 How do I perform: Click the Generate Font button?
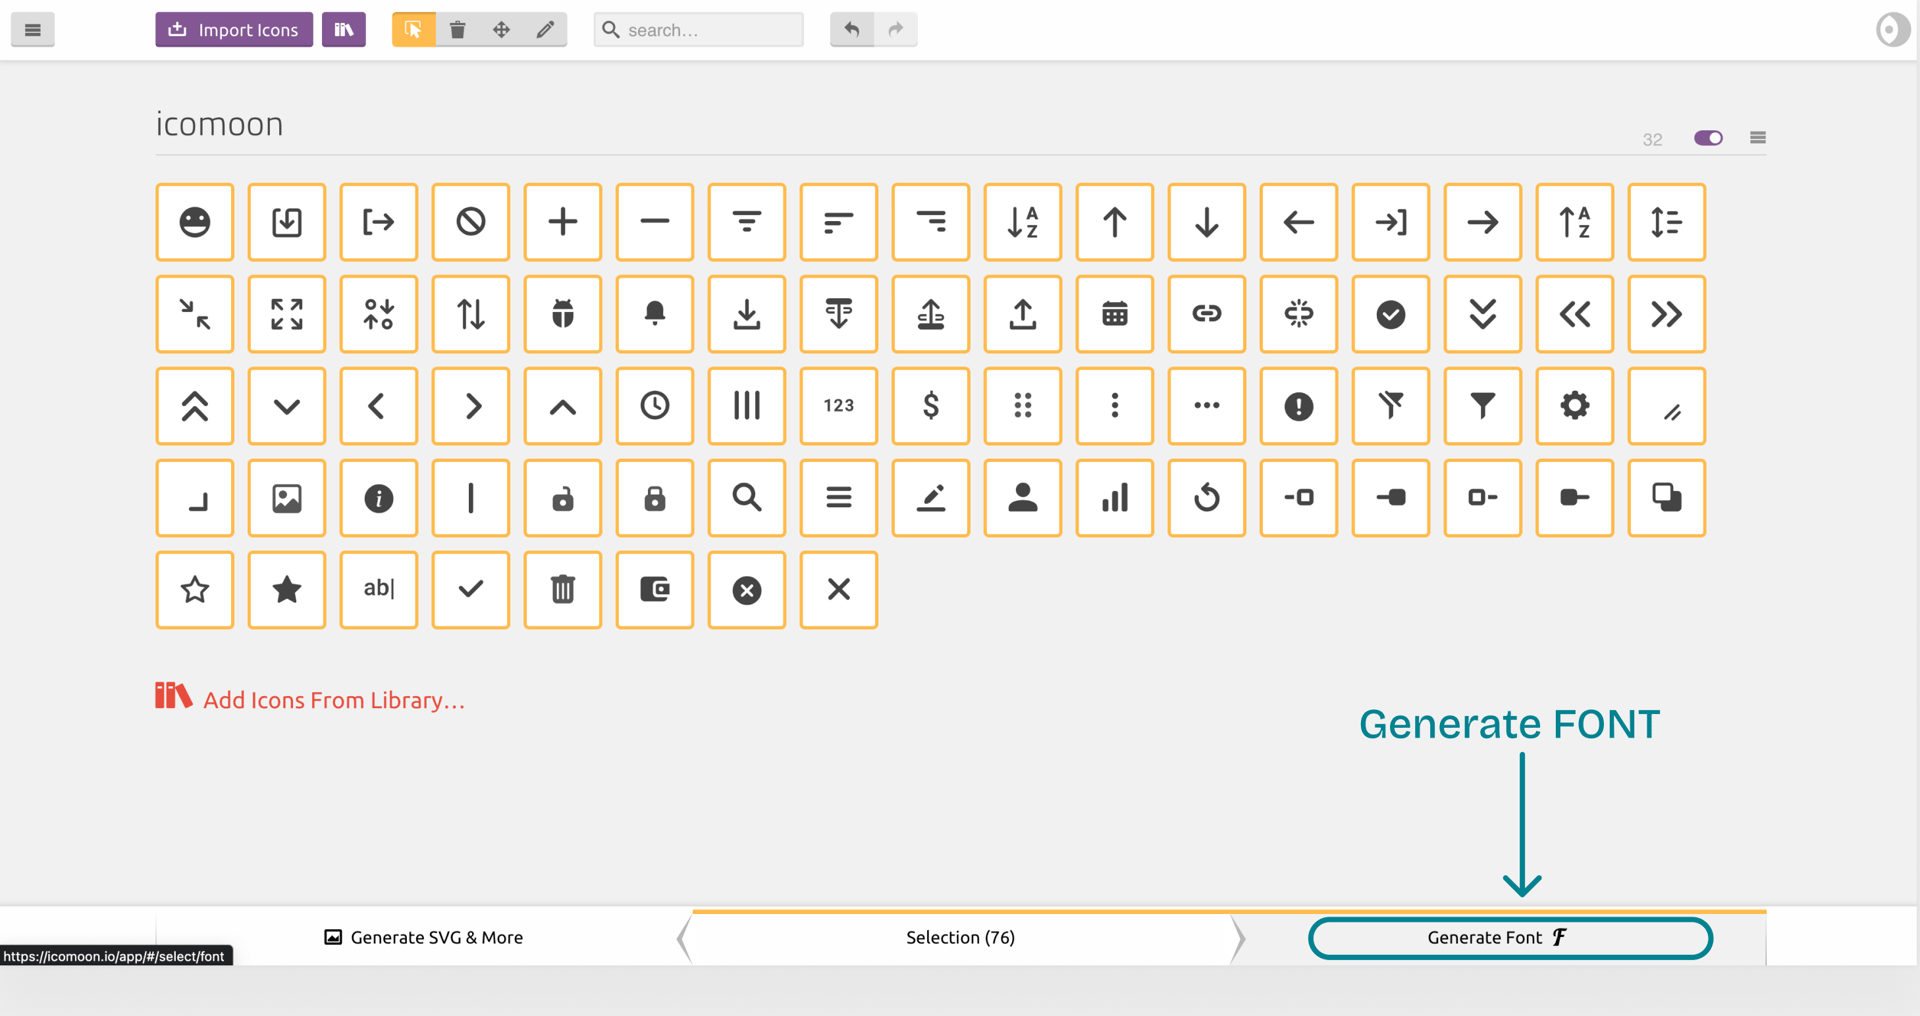(1510, 937)
